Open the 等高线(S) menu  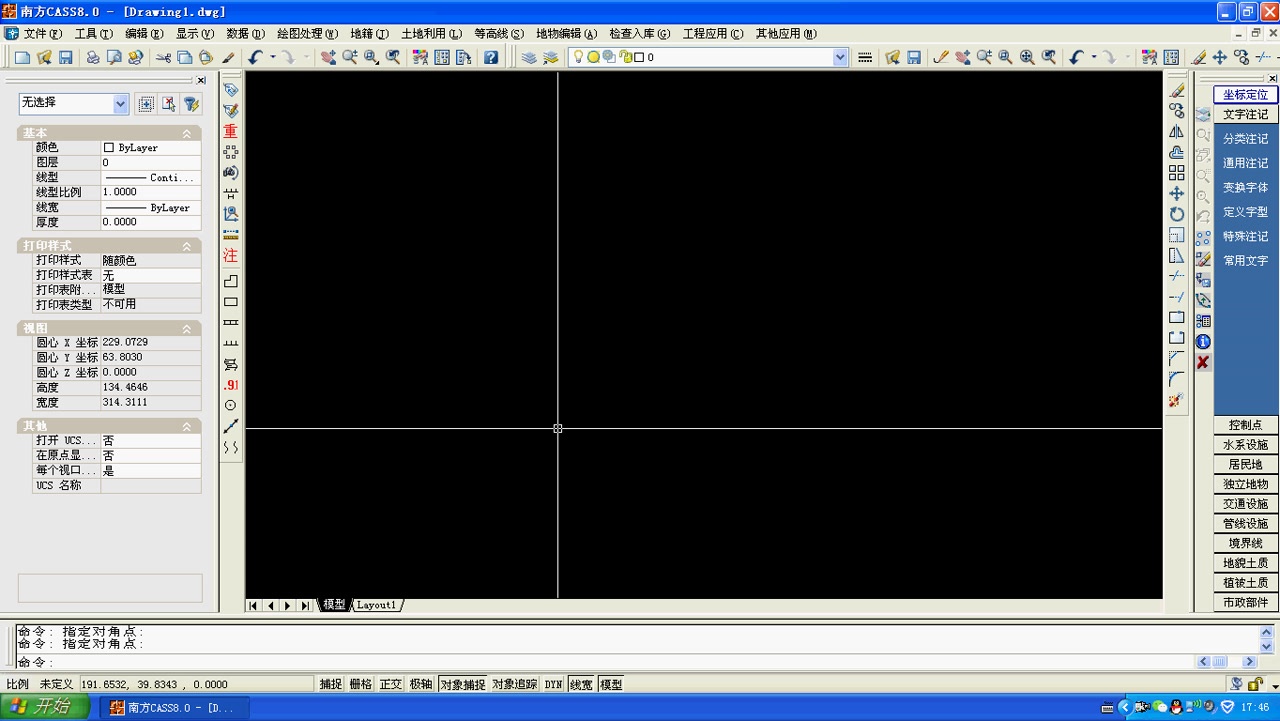[x=499, y=33]
